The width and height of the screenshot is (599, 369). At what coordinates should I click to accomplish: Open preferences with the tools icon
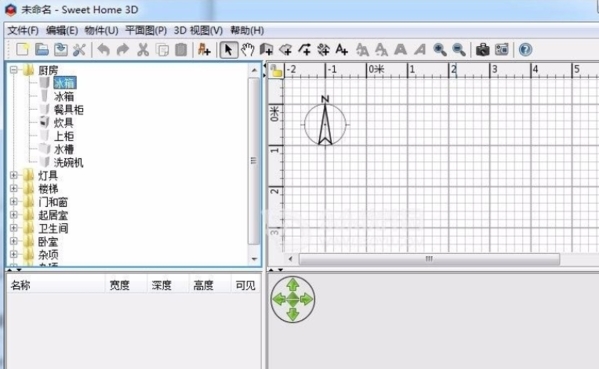pos(79,50)
